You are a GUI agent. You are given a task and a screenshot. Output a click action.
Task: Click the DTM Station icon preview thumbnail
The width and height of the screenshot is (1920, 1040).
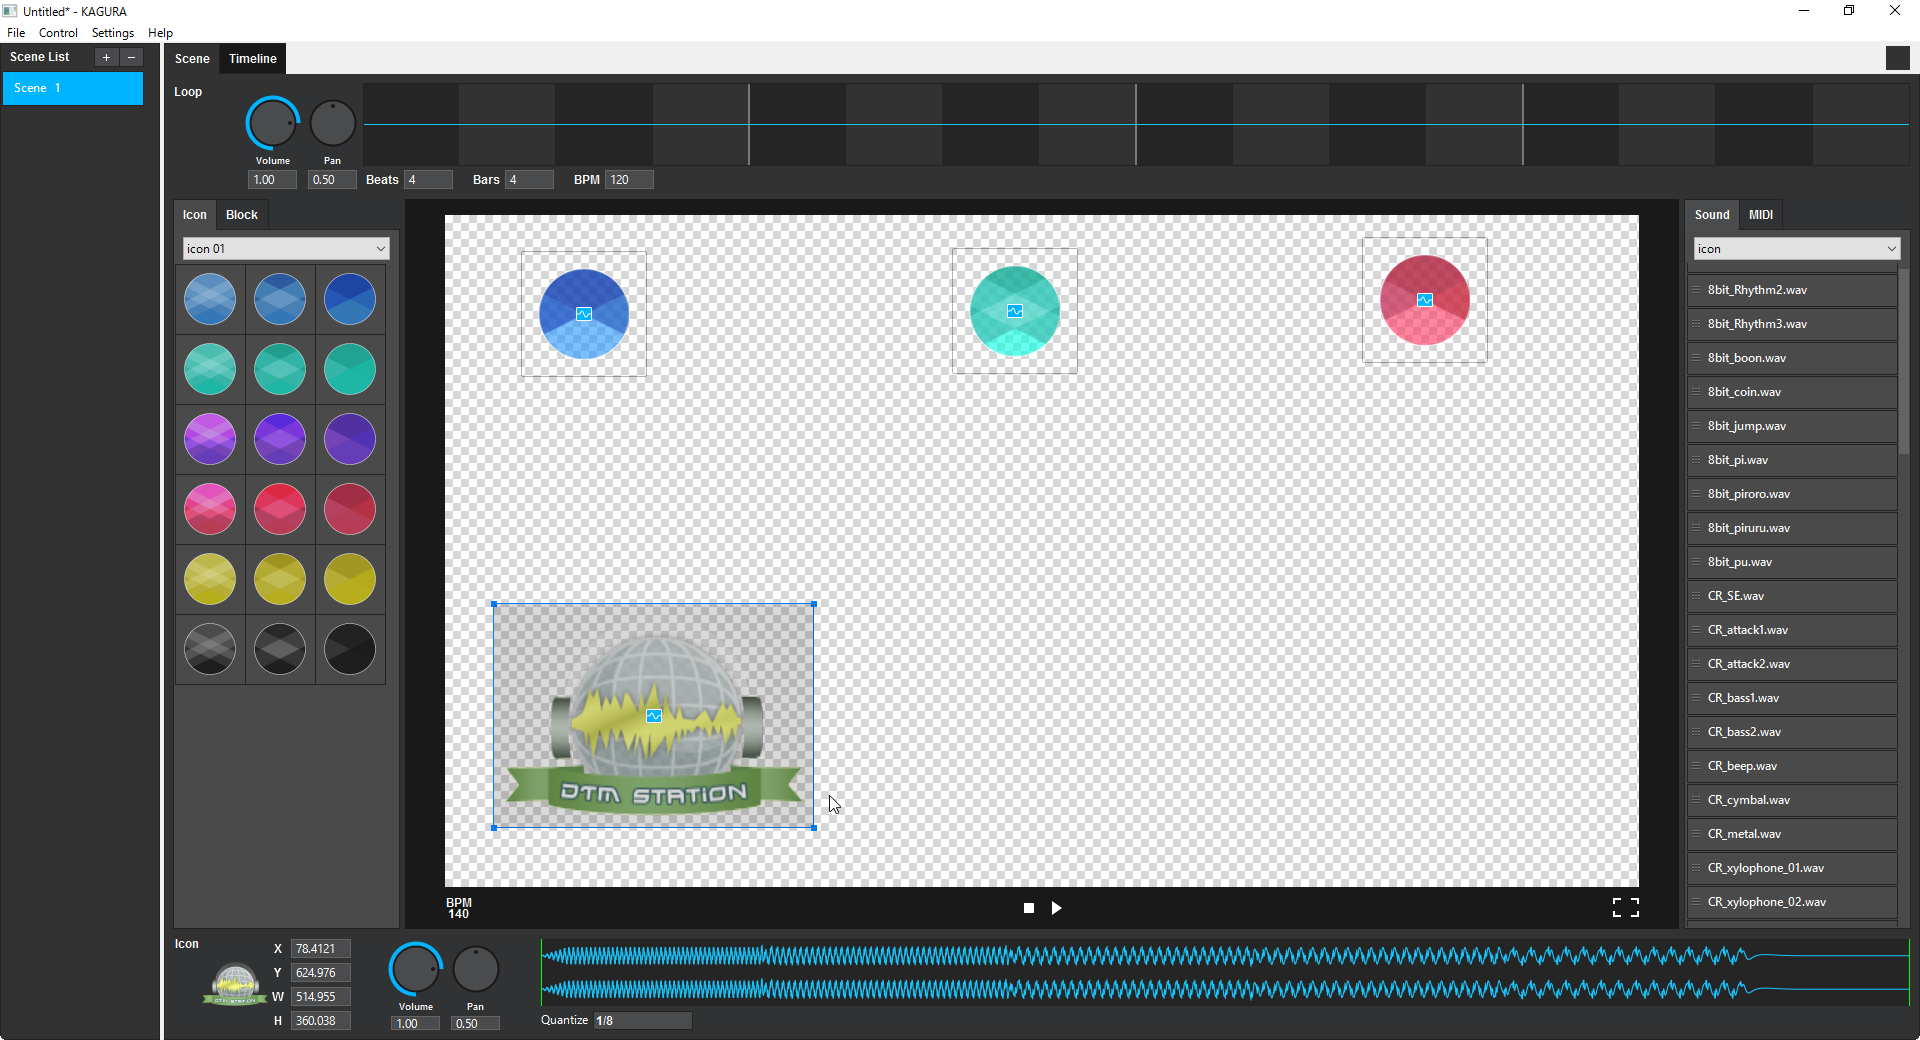pos(235,984)
